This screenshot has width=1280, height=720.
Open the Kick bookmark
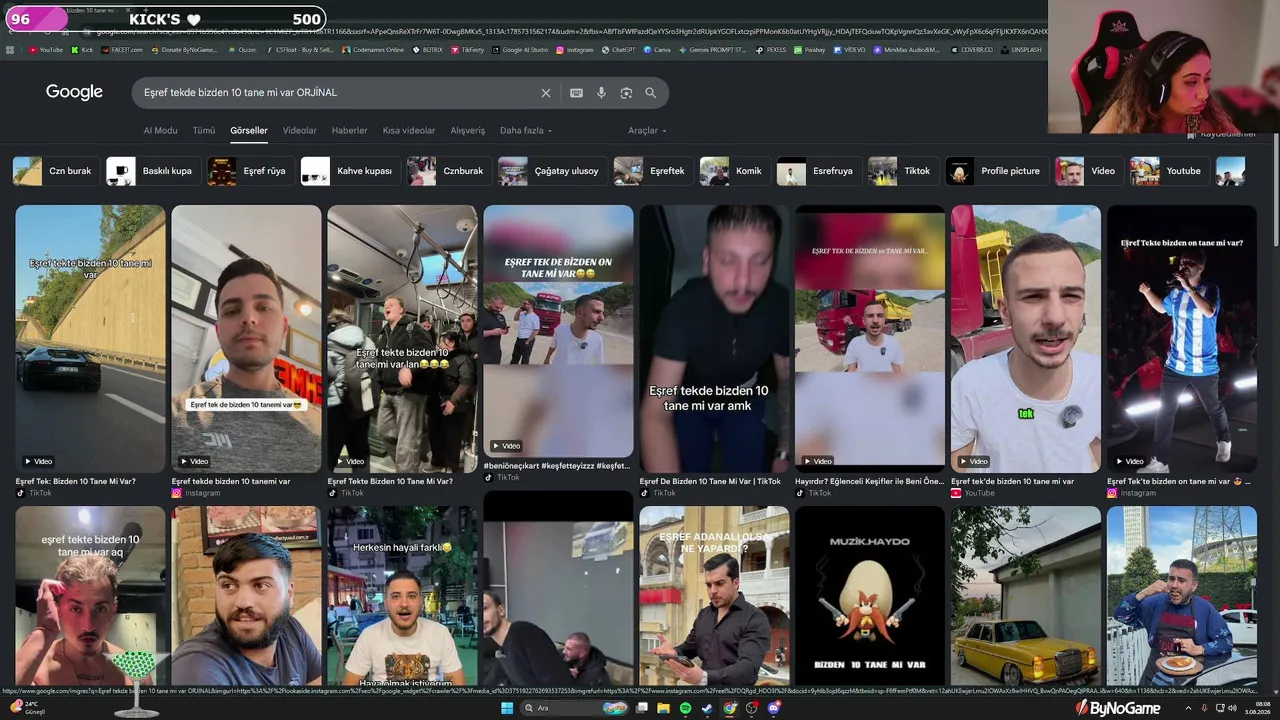(x=82, y=49)
